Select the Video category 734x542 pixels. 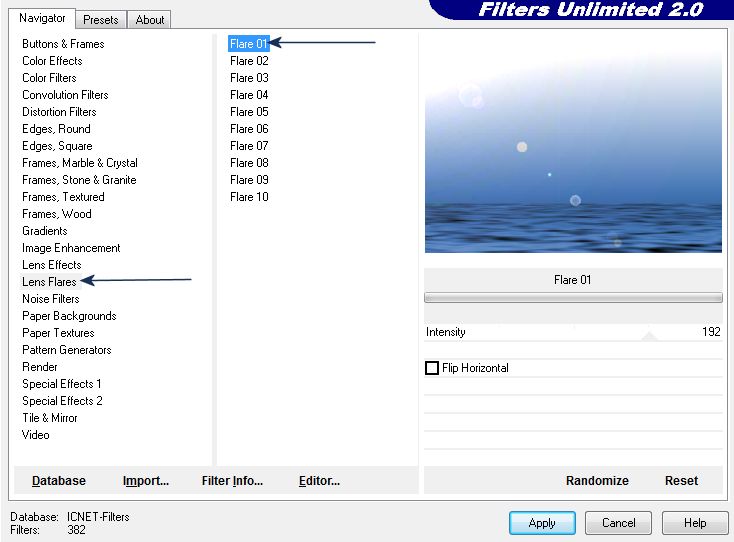point(36,435)
